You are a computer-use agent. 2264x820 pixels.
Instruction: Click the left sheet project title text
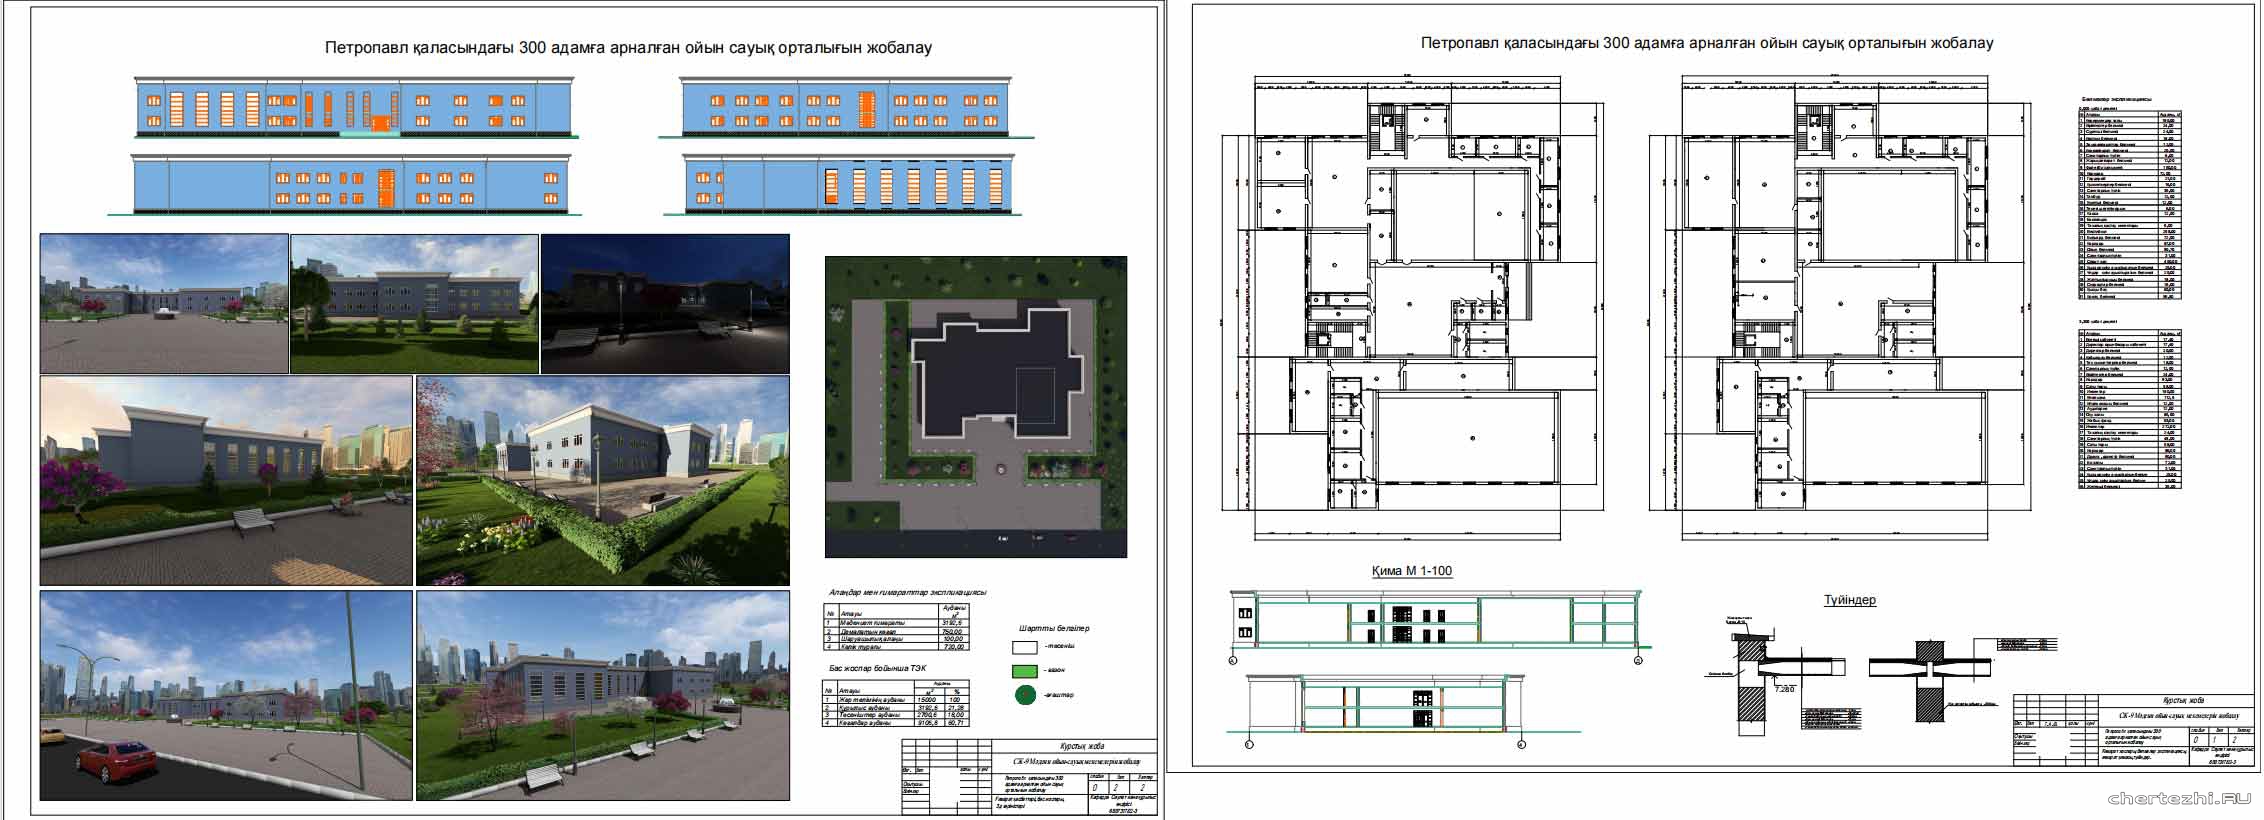pyautogui.click(x=628, y=48)
